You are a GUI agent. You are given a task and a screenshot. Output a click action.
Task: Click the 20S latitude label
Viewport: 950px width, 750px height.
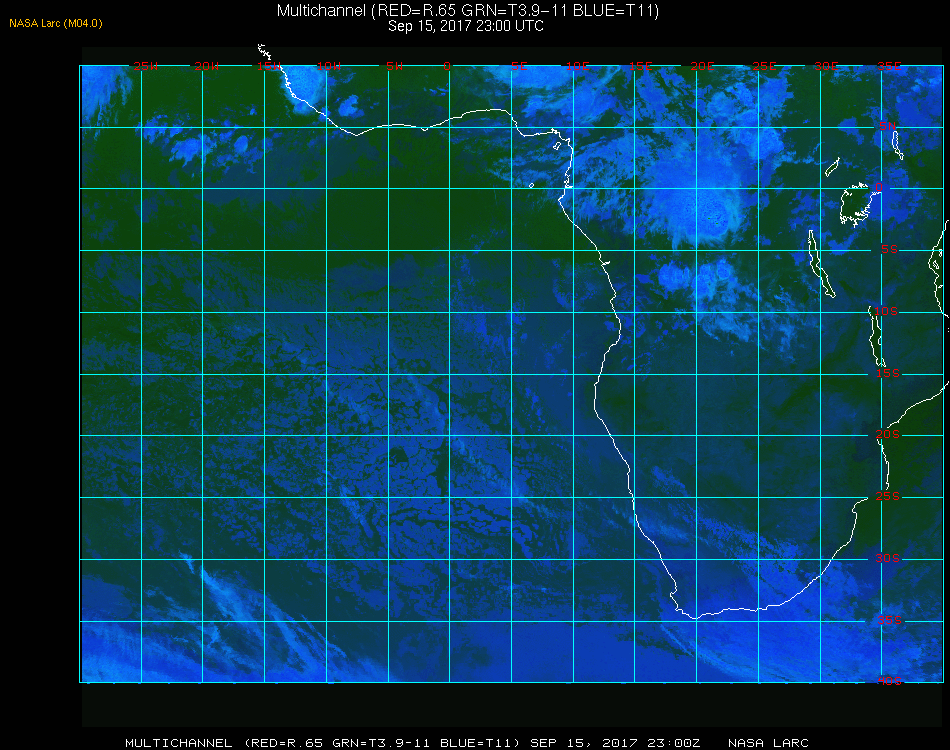pos(888,434)
